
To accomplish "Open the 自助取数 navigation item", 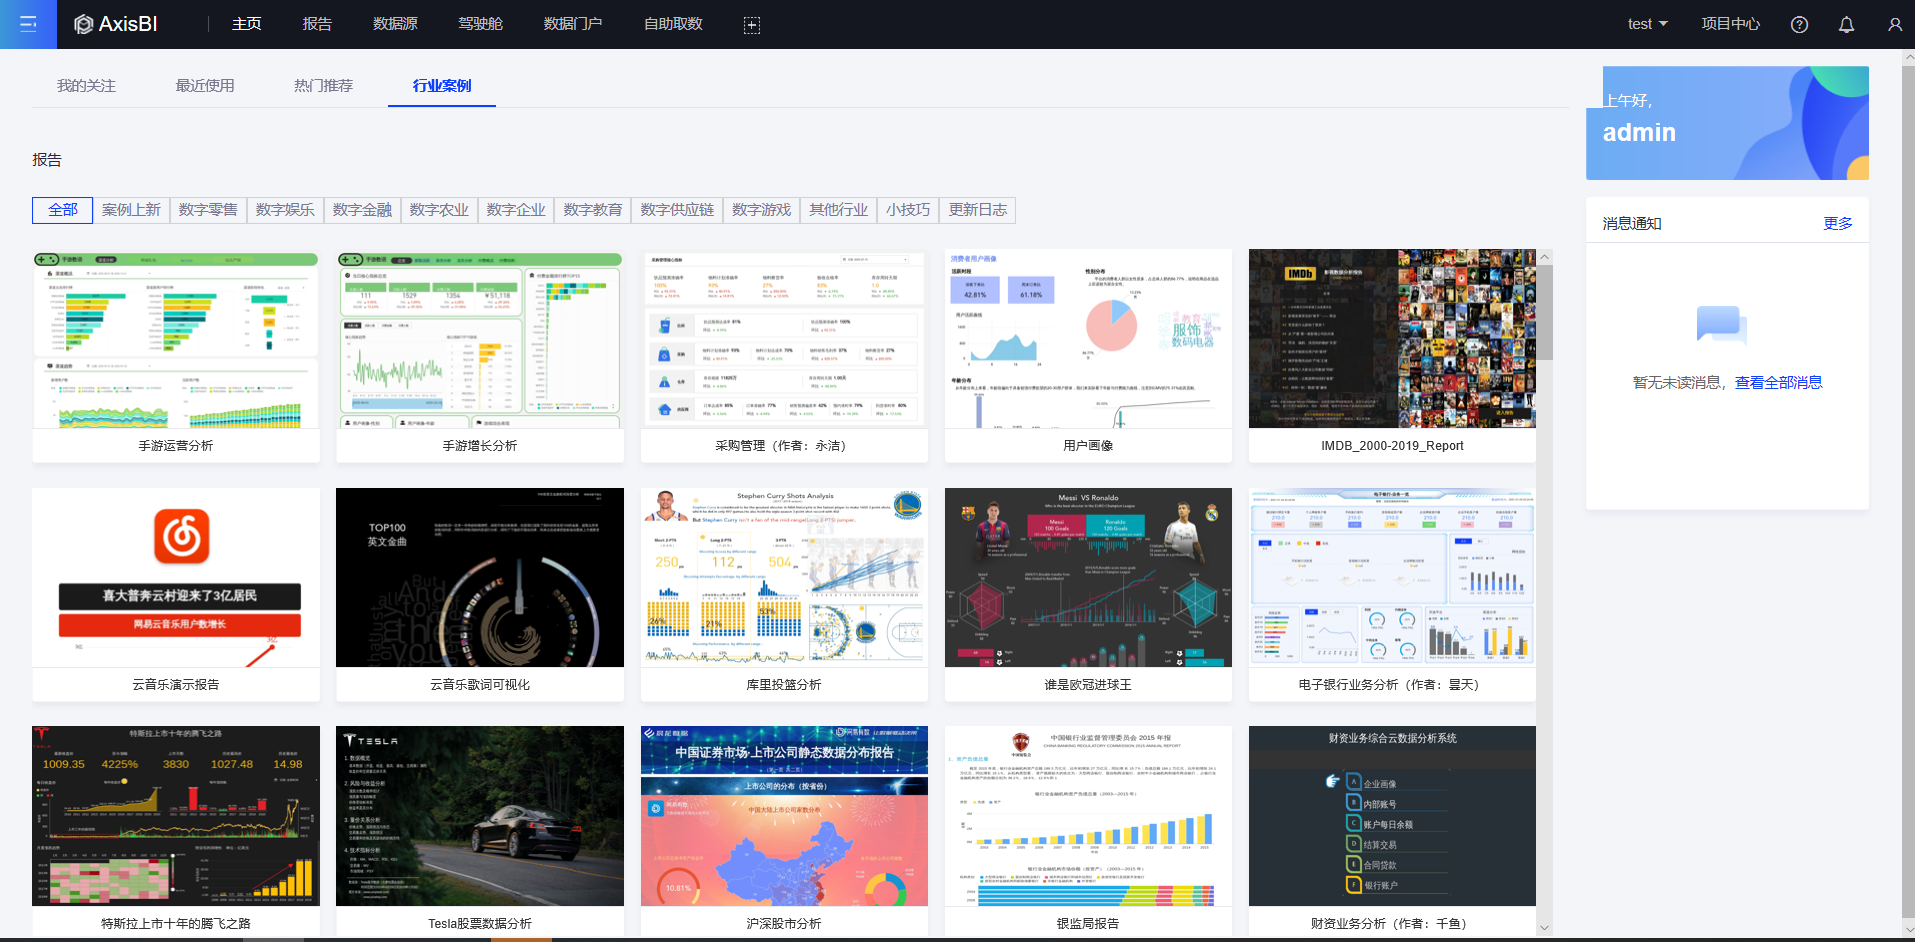I will click(x=673, y=24).
